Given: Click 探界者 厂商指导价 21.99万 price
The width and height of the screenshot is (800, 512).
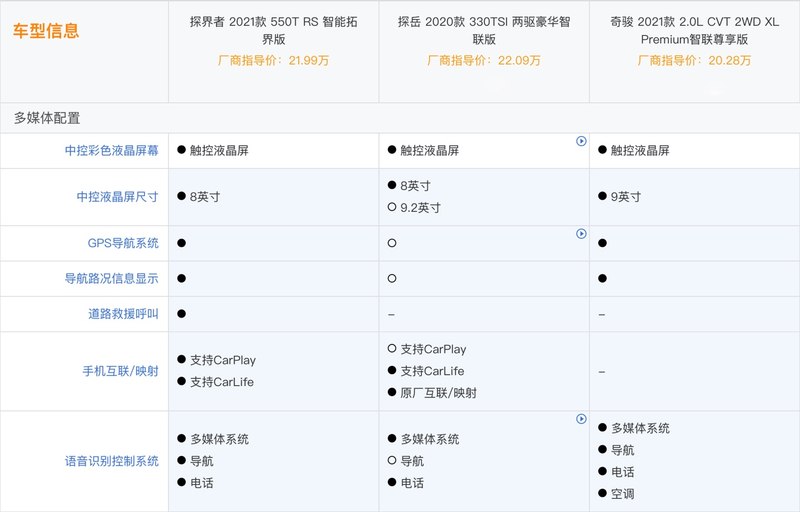Looking at the screenshot, I should [273, 61].
